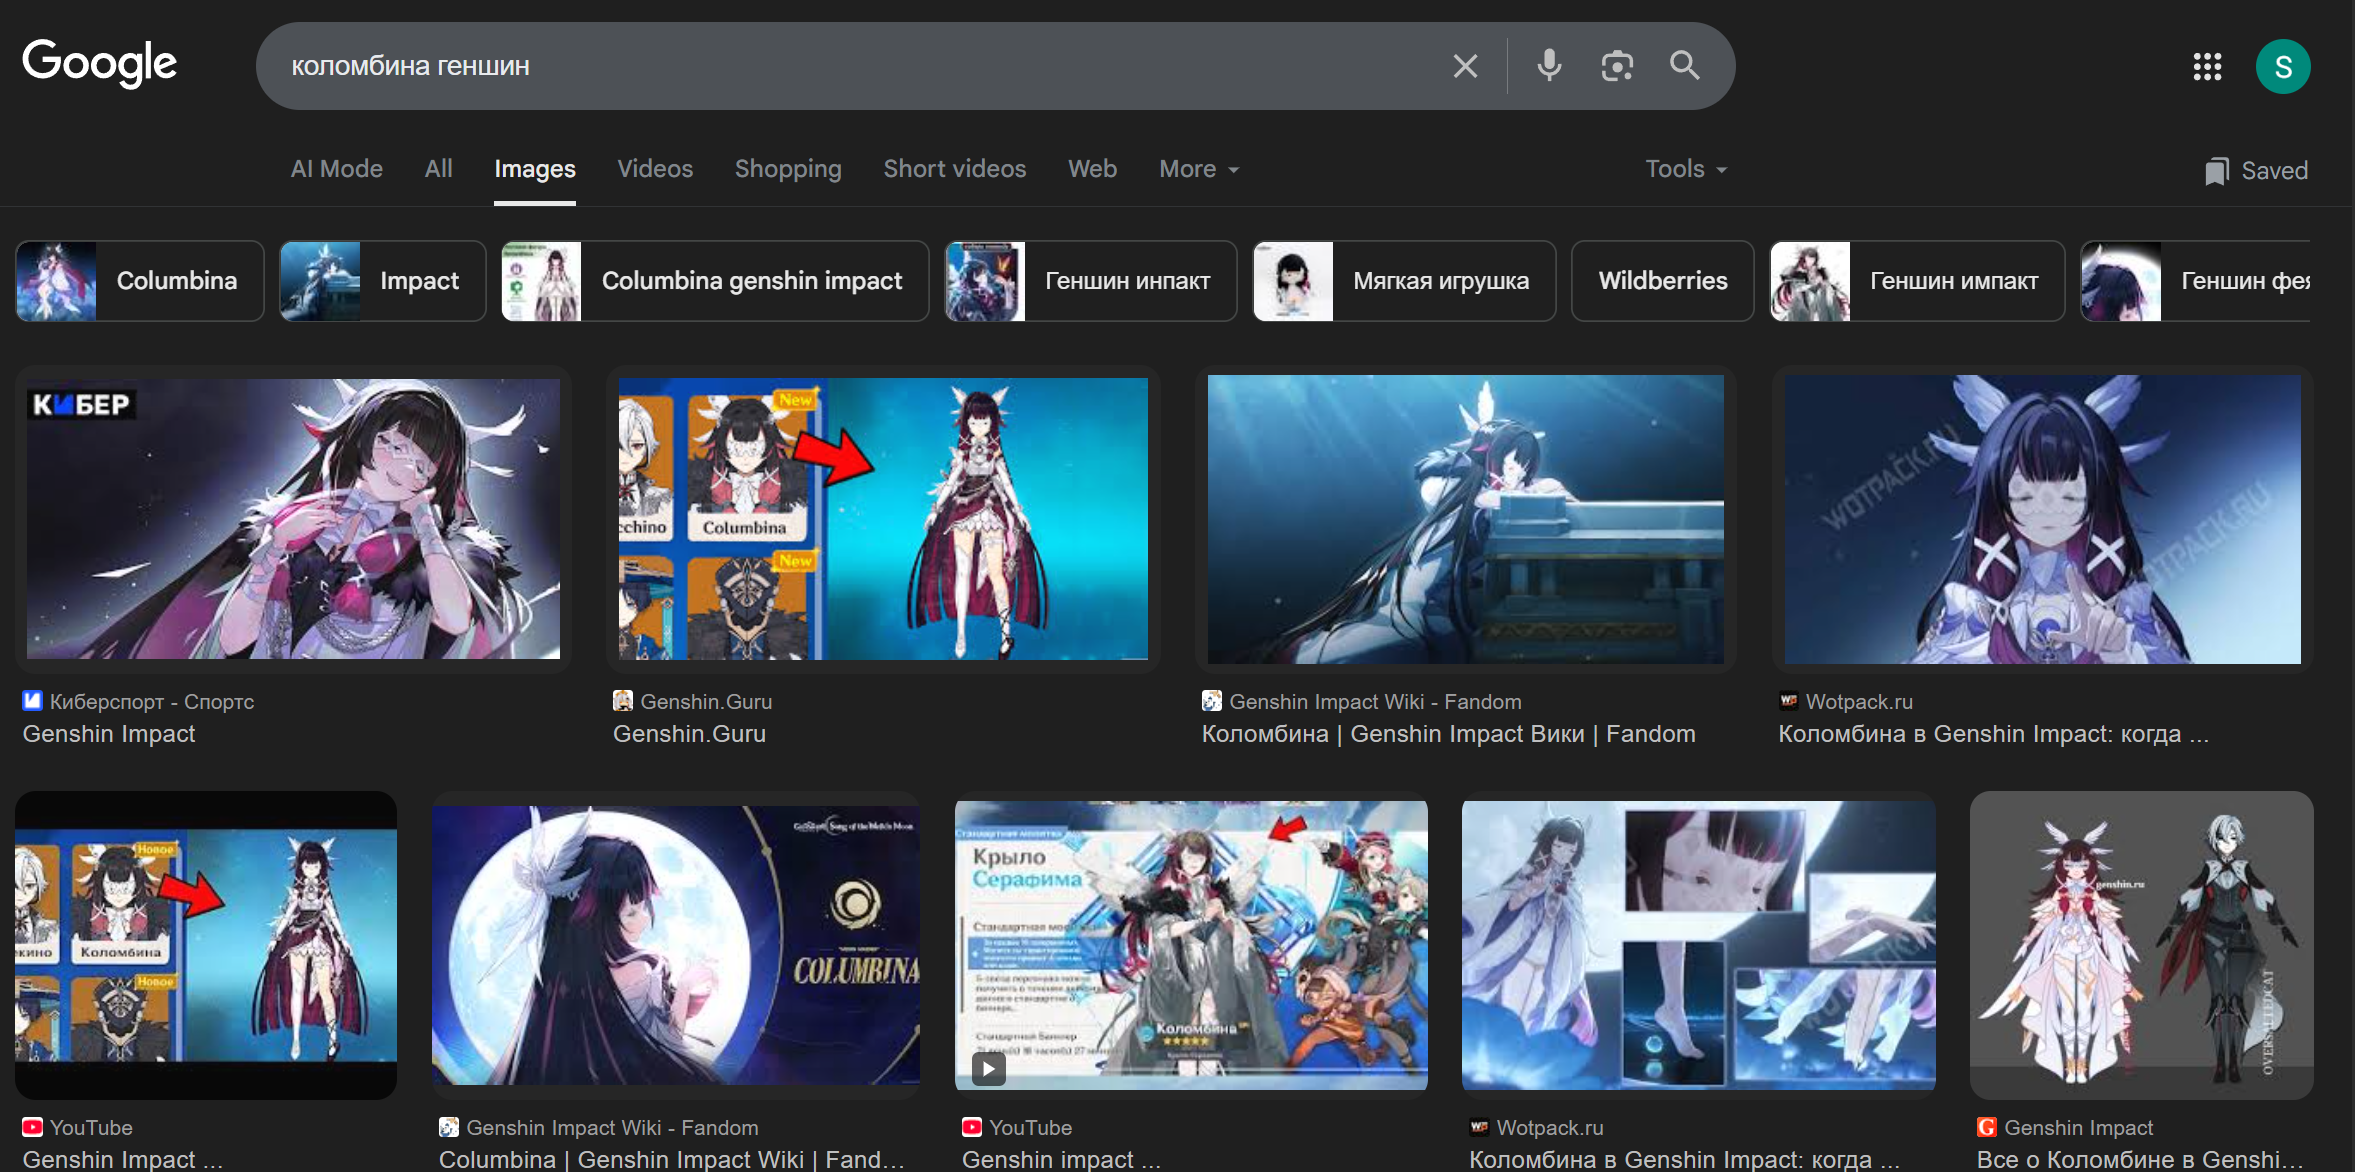Open the Google apps grid

point(2207,67)
